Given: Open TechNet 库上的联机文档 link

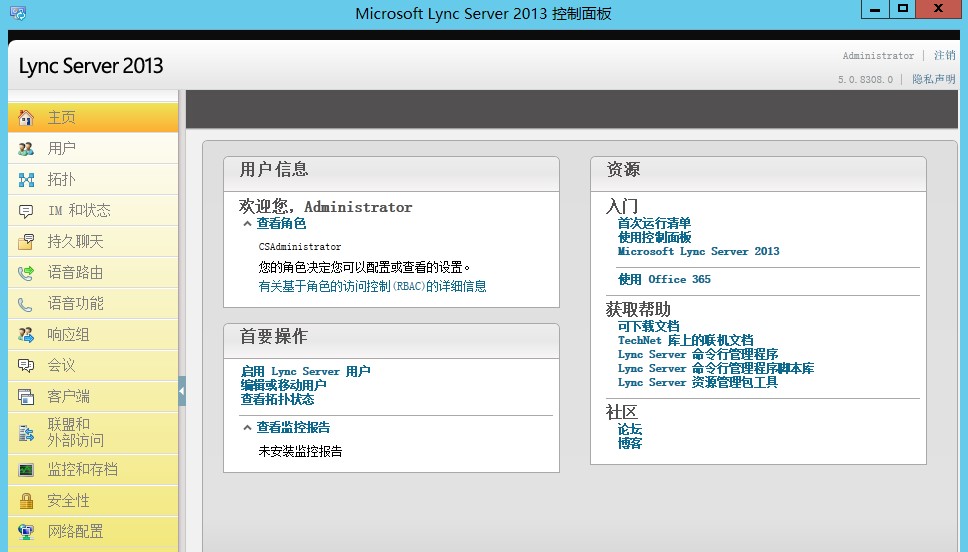Looking at the screenshot, I should (x=685, y=340).
